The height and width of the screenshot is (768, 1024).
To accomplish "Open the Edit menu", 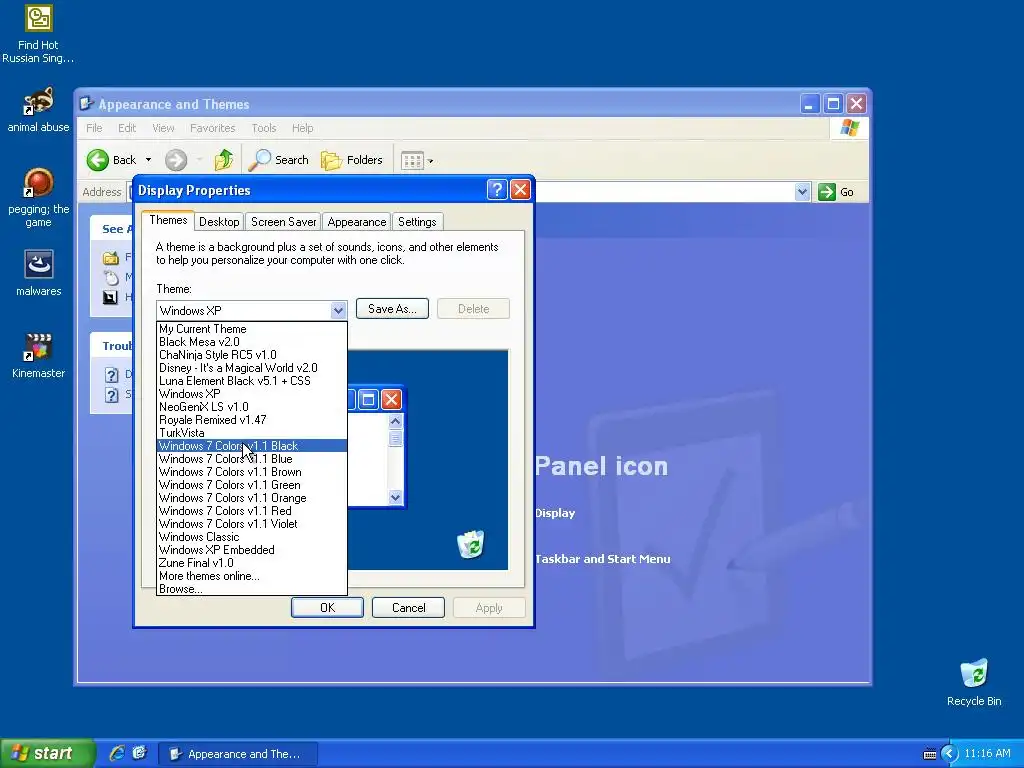I will [x=127, y=128].
